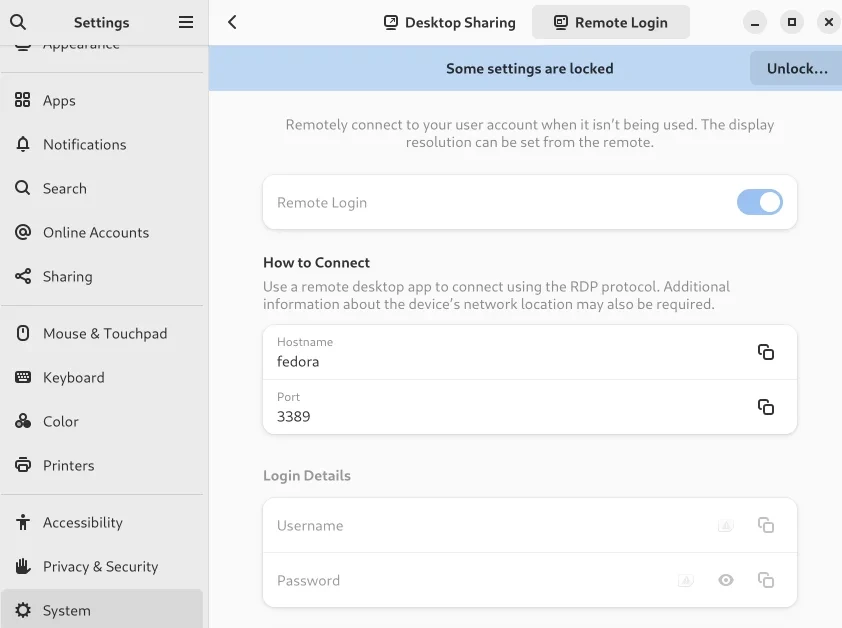Show password with the eye icon
Screen dimensions: 842x628
tap(725, 580)
